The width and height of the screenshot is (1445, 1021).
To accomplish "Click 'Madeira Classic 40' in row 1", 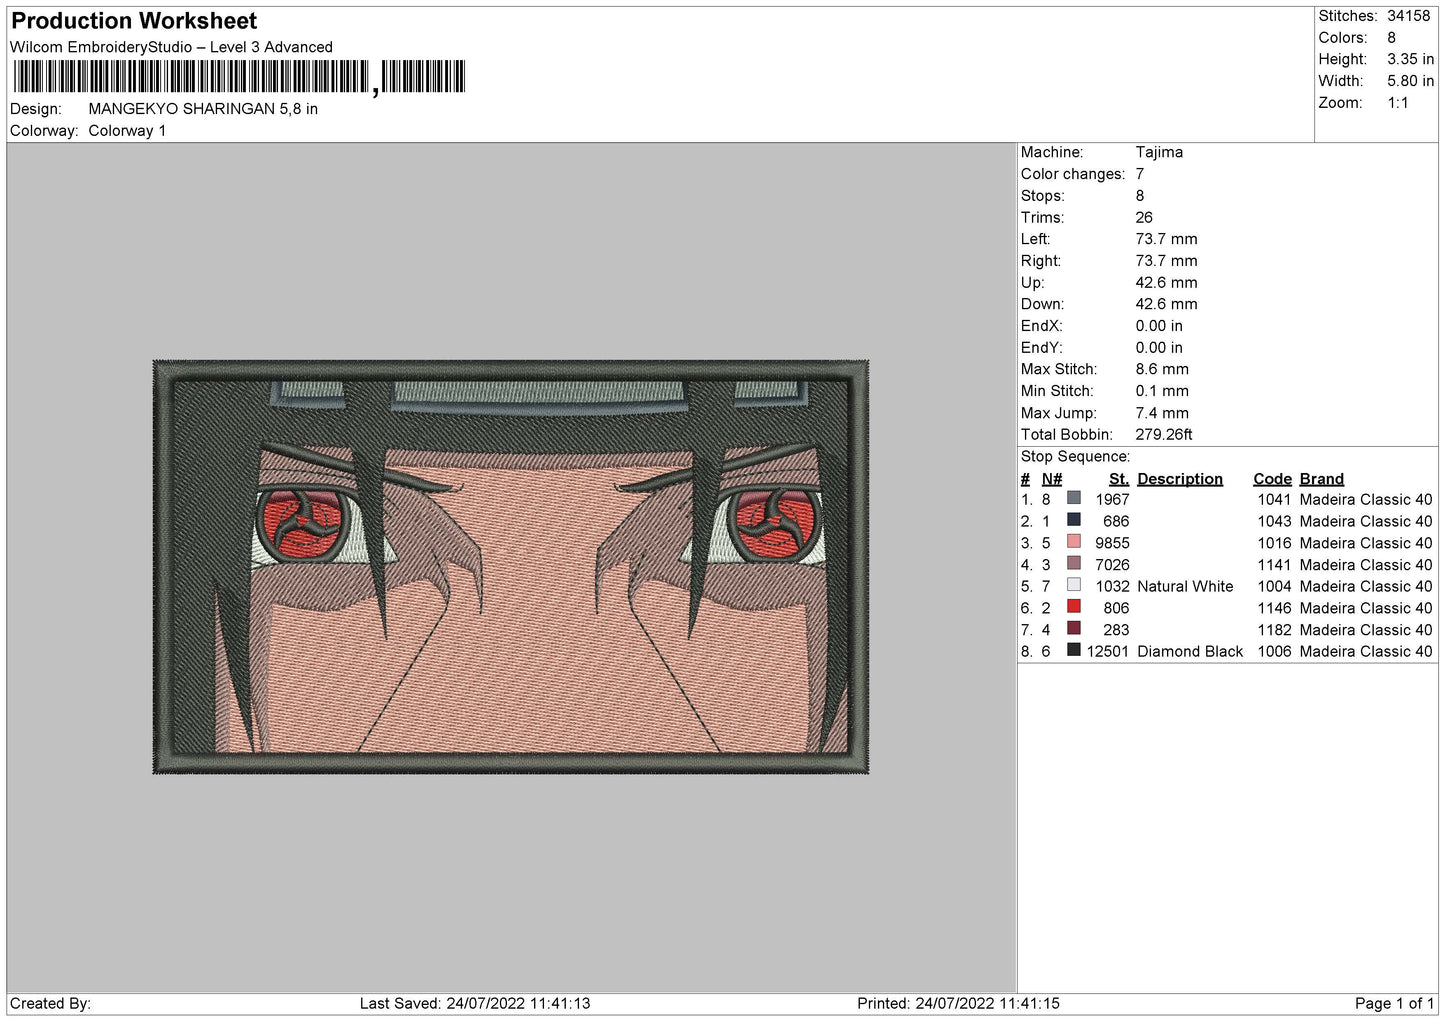I will (x=1366, y=500).
